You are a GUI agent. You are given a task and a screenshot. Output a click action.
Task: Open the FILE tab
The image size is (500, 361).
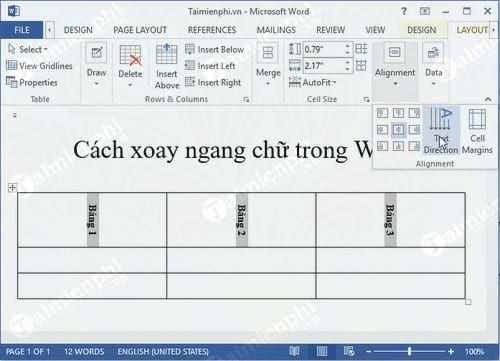[x=22, y=30]
